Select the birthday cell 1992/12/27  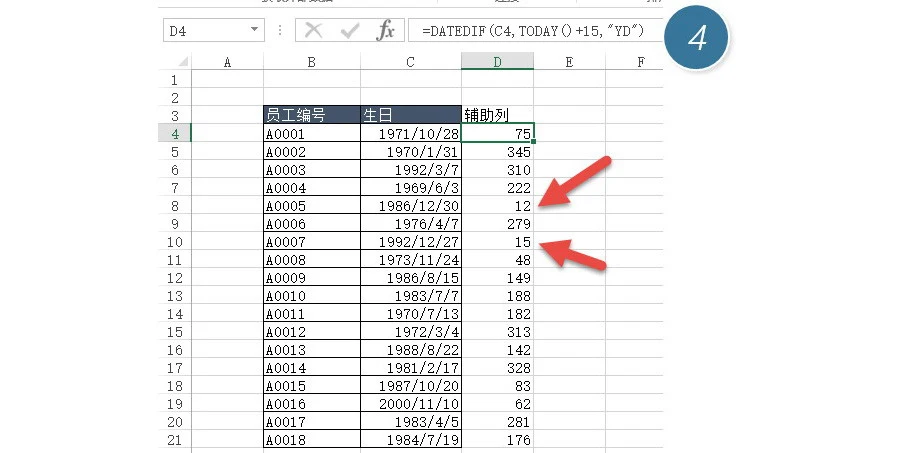pos(410,241)
